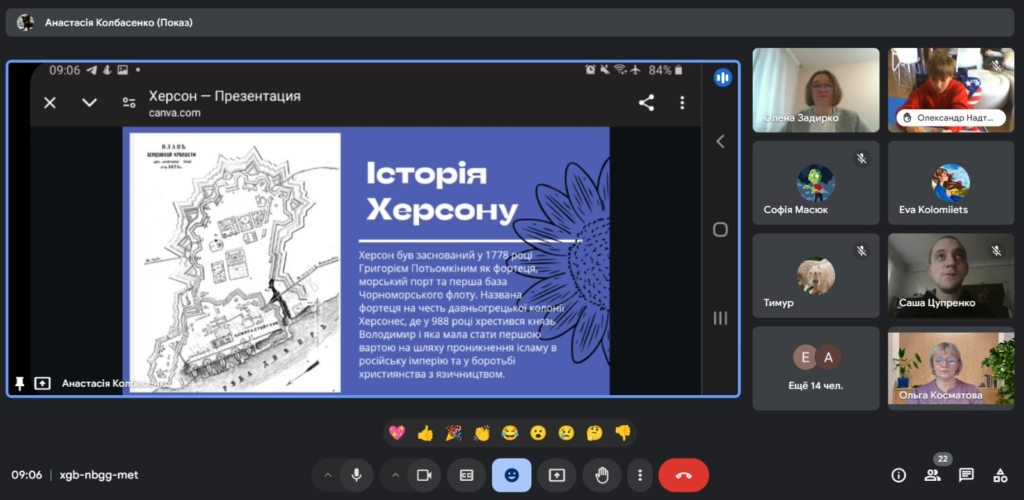Toggle closed captions button
The height and width of the screenshot is (500, 1024).
click(466, 475)
